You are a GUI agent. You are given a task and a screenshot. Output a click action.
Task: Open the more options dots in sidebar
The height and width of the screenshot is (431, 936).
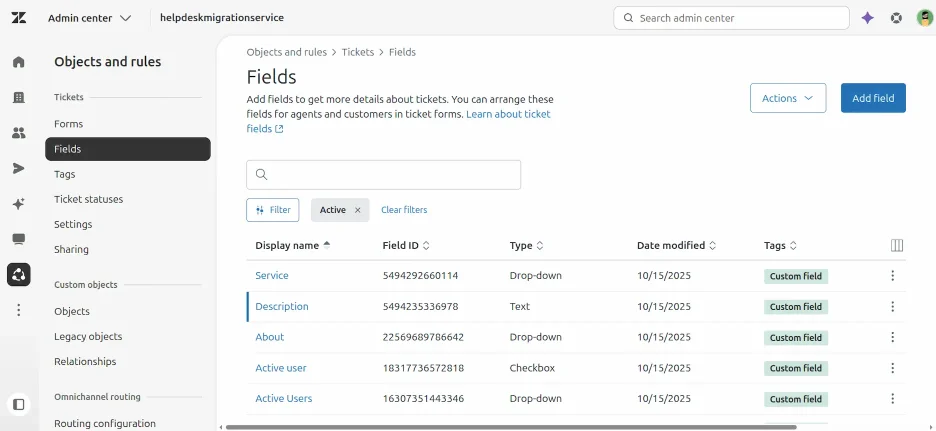19,310
